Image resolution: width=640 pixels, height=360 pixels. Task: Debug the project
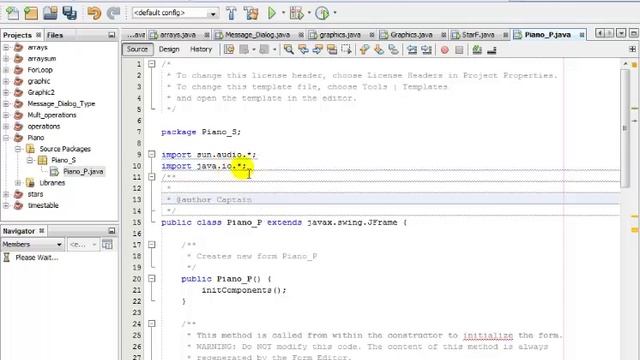pyautogui.click(x=296, y=13)
